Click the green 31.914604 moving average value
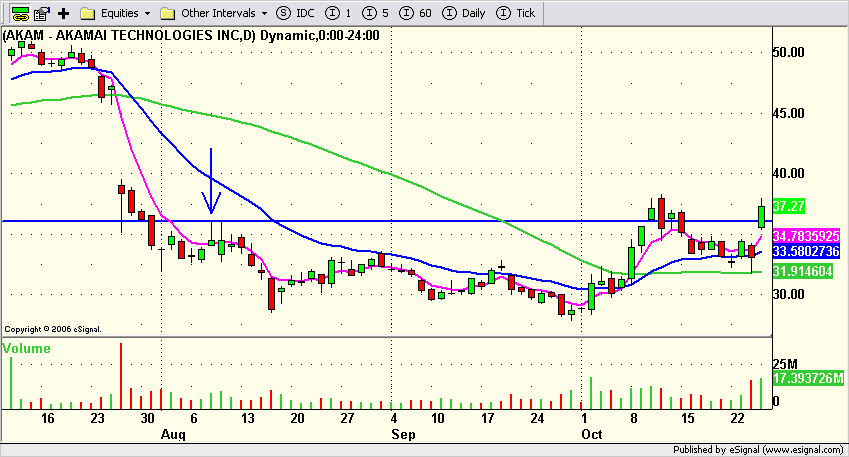Screen dimensions: 849x457 [x=802, y=271]
